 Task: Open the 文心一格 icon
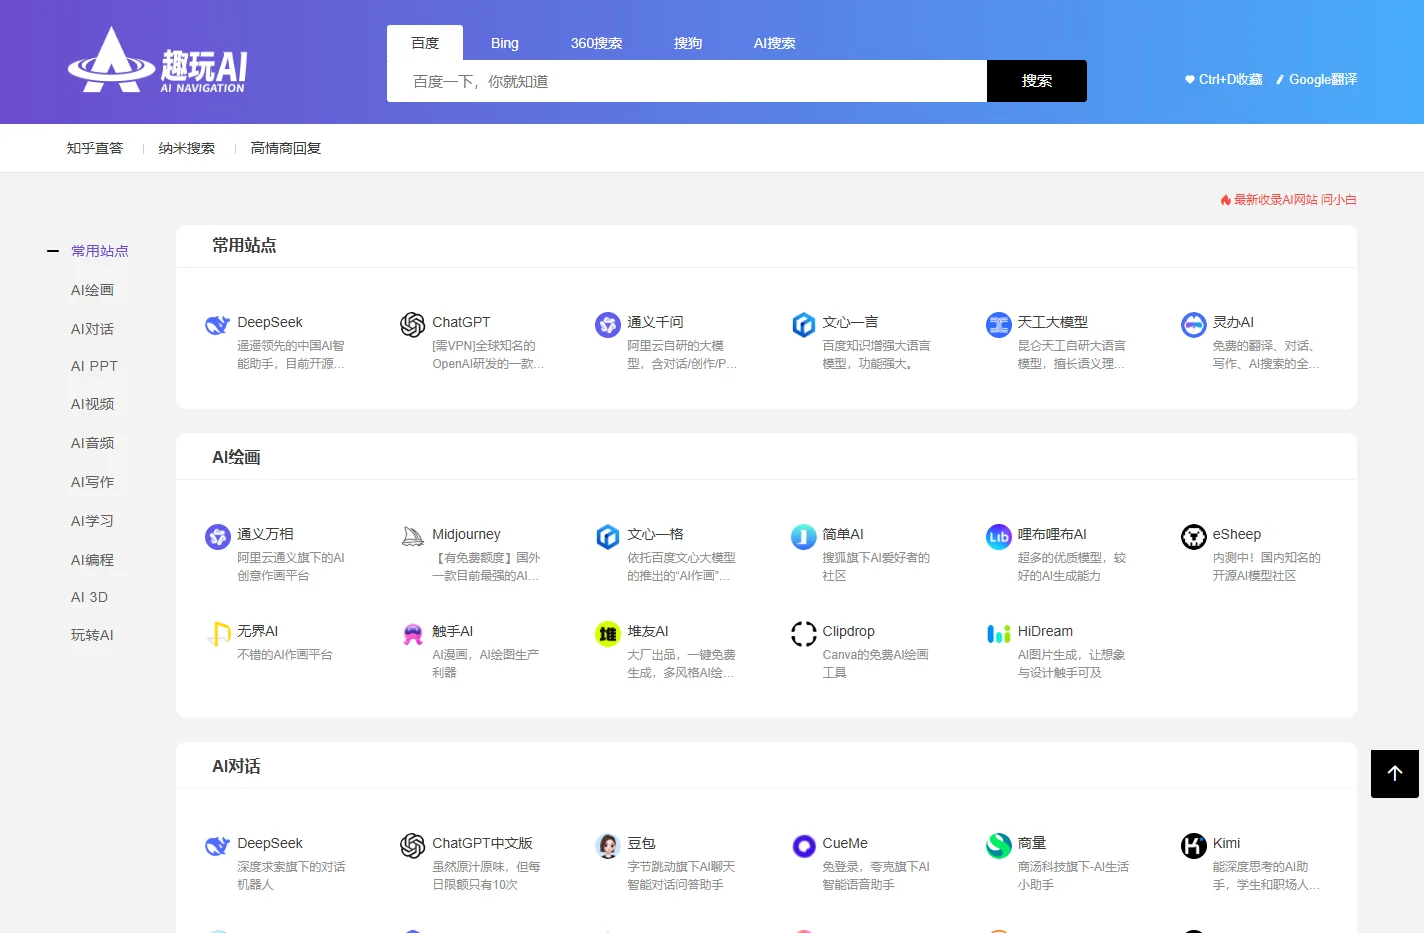(608, 537)
